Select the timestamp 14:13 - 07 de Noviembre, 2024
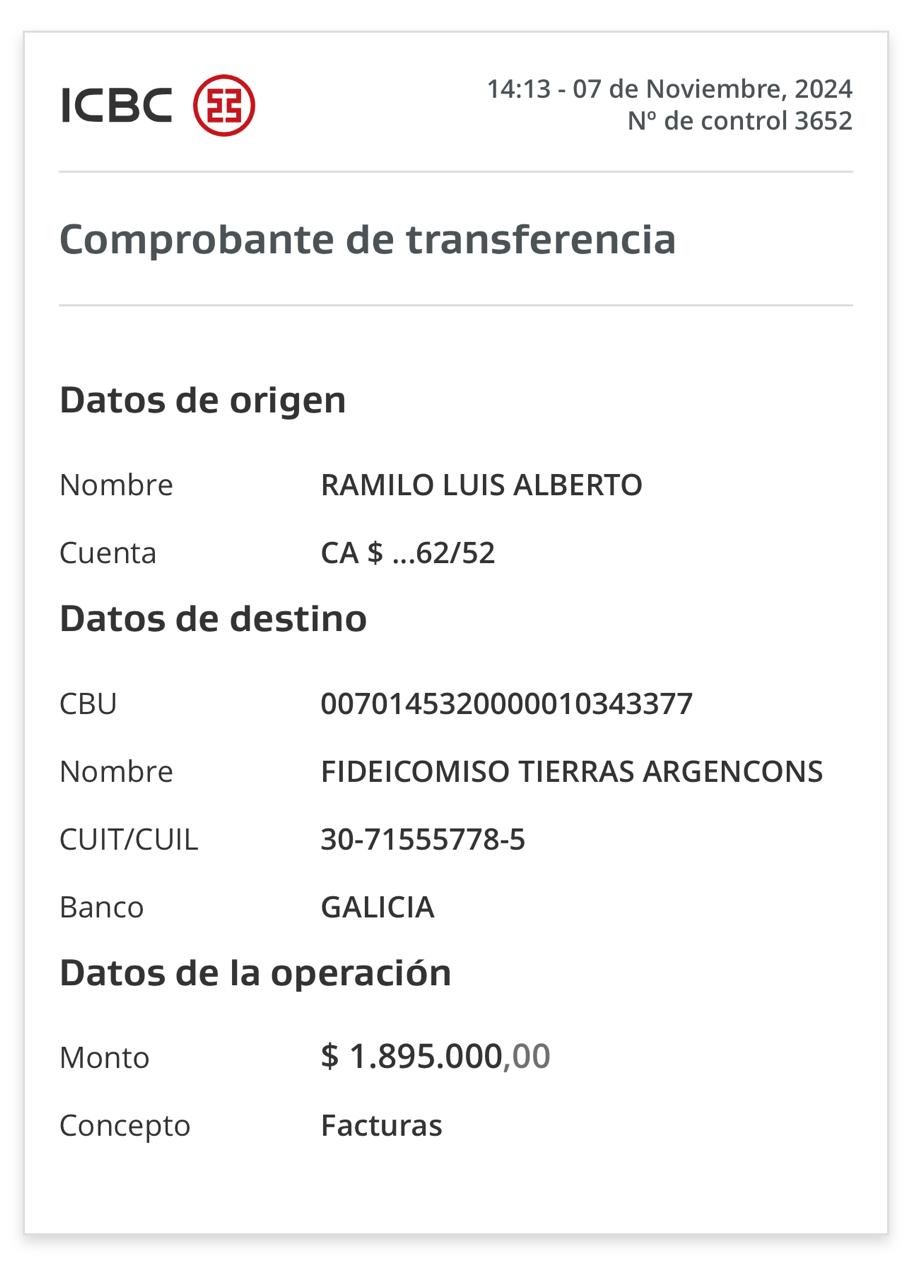 670,89
